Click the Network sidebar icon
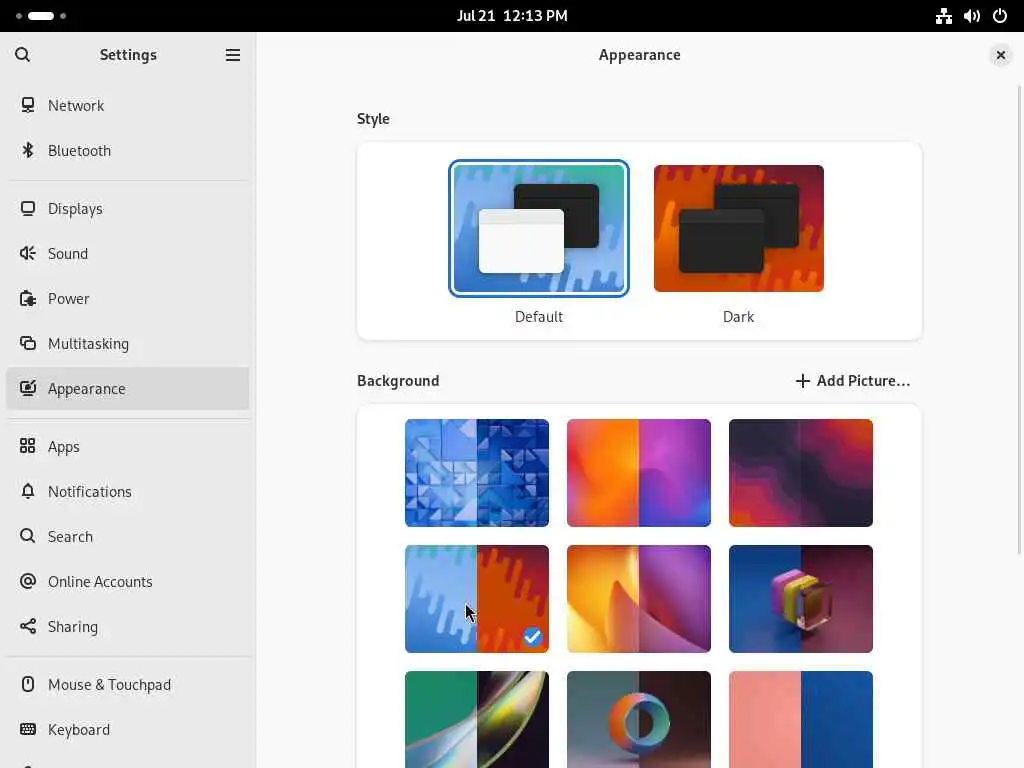Image resolution: width=1024 pixels, height=768 pixels. pos(27,105)
